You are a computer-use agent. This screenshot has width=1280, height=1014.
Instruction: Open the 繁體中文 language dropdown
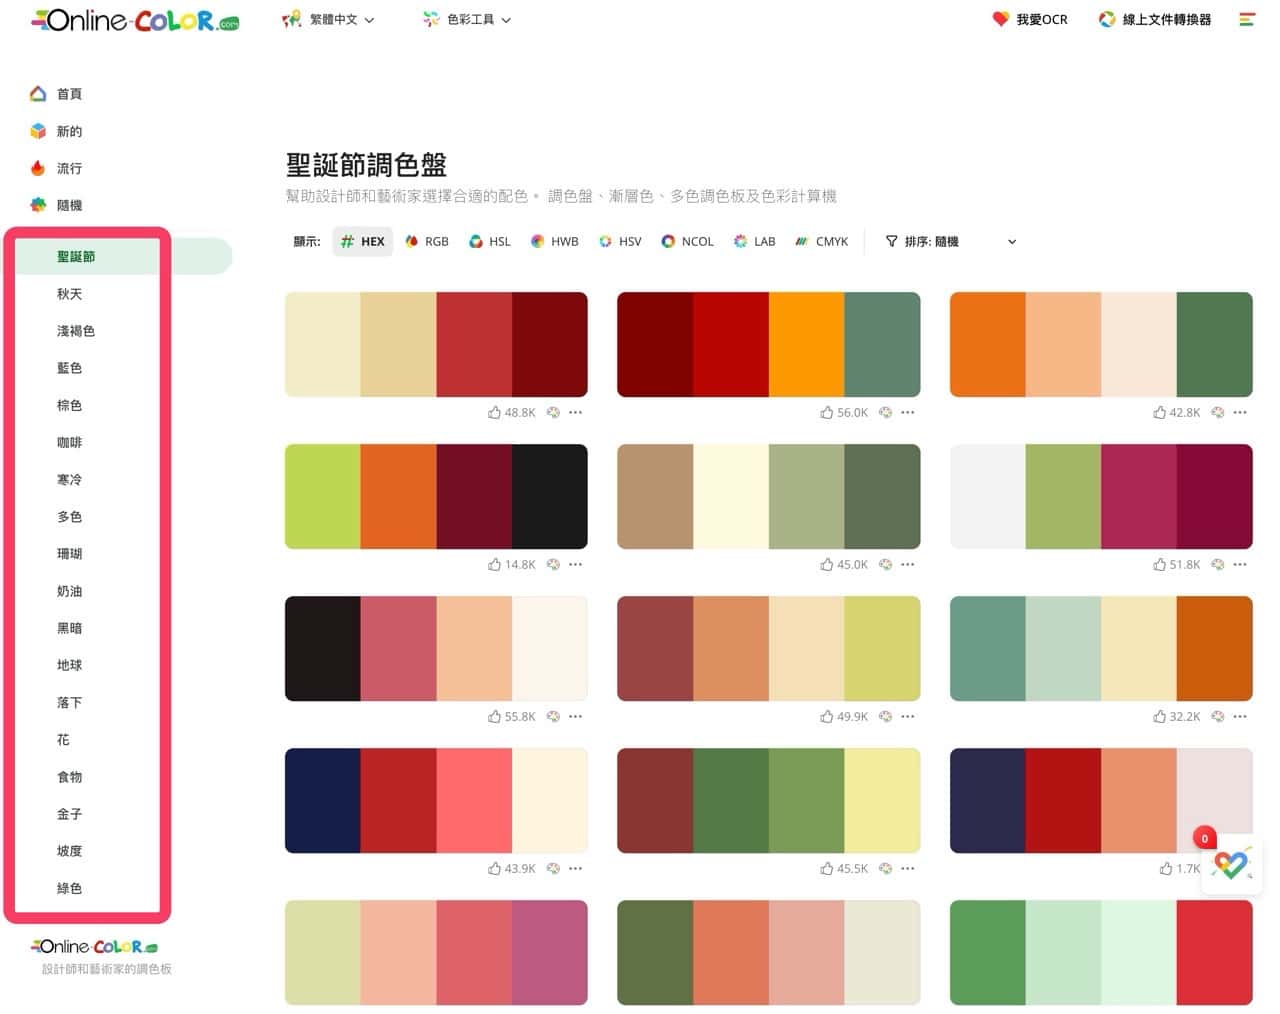tap(329, 19)
